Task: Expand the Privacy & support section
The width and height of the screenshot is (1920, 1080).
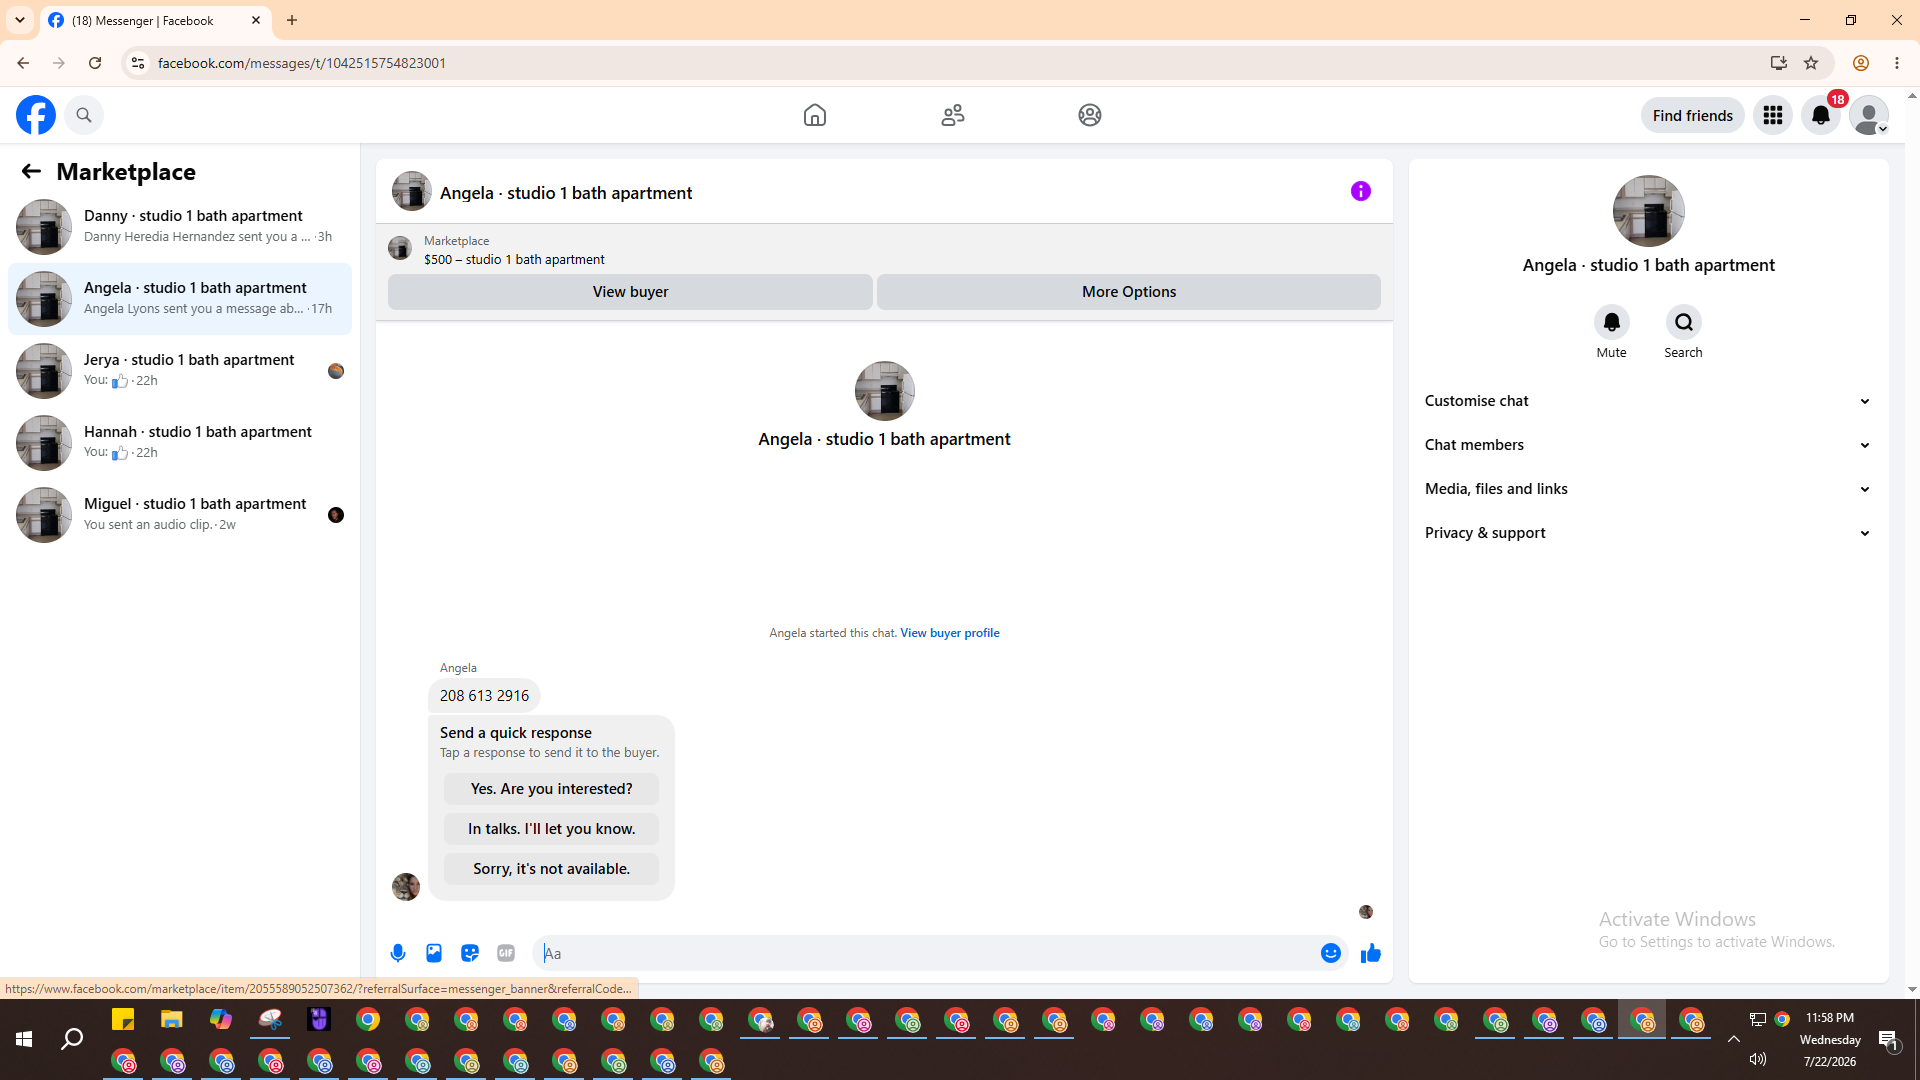Action: (x=1648, y=533)
